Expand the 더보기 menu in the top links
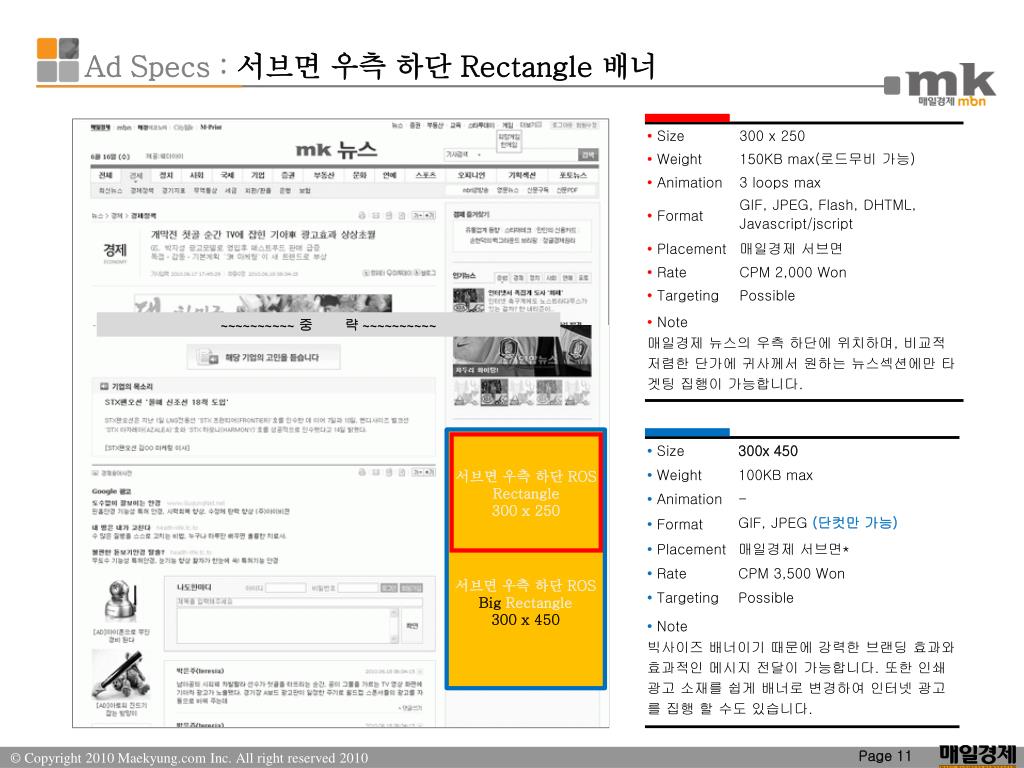 pyautogui.click(x=530, y=125)
